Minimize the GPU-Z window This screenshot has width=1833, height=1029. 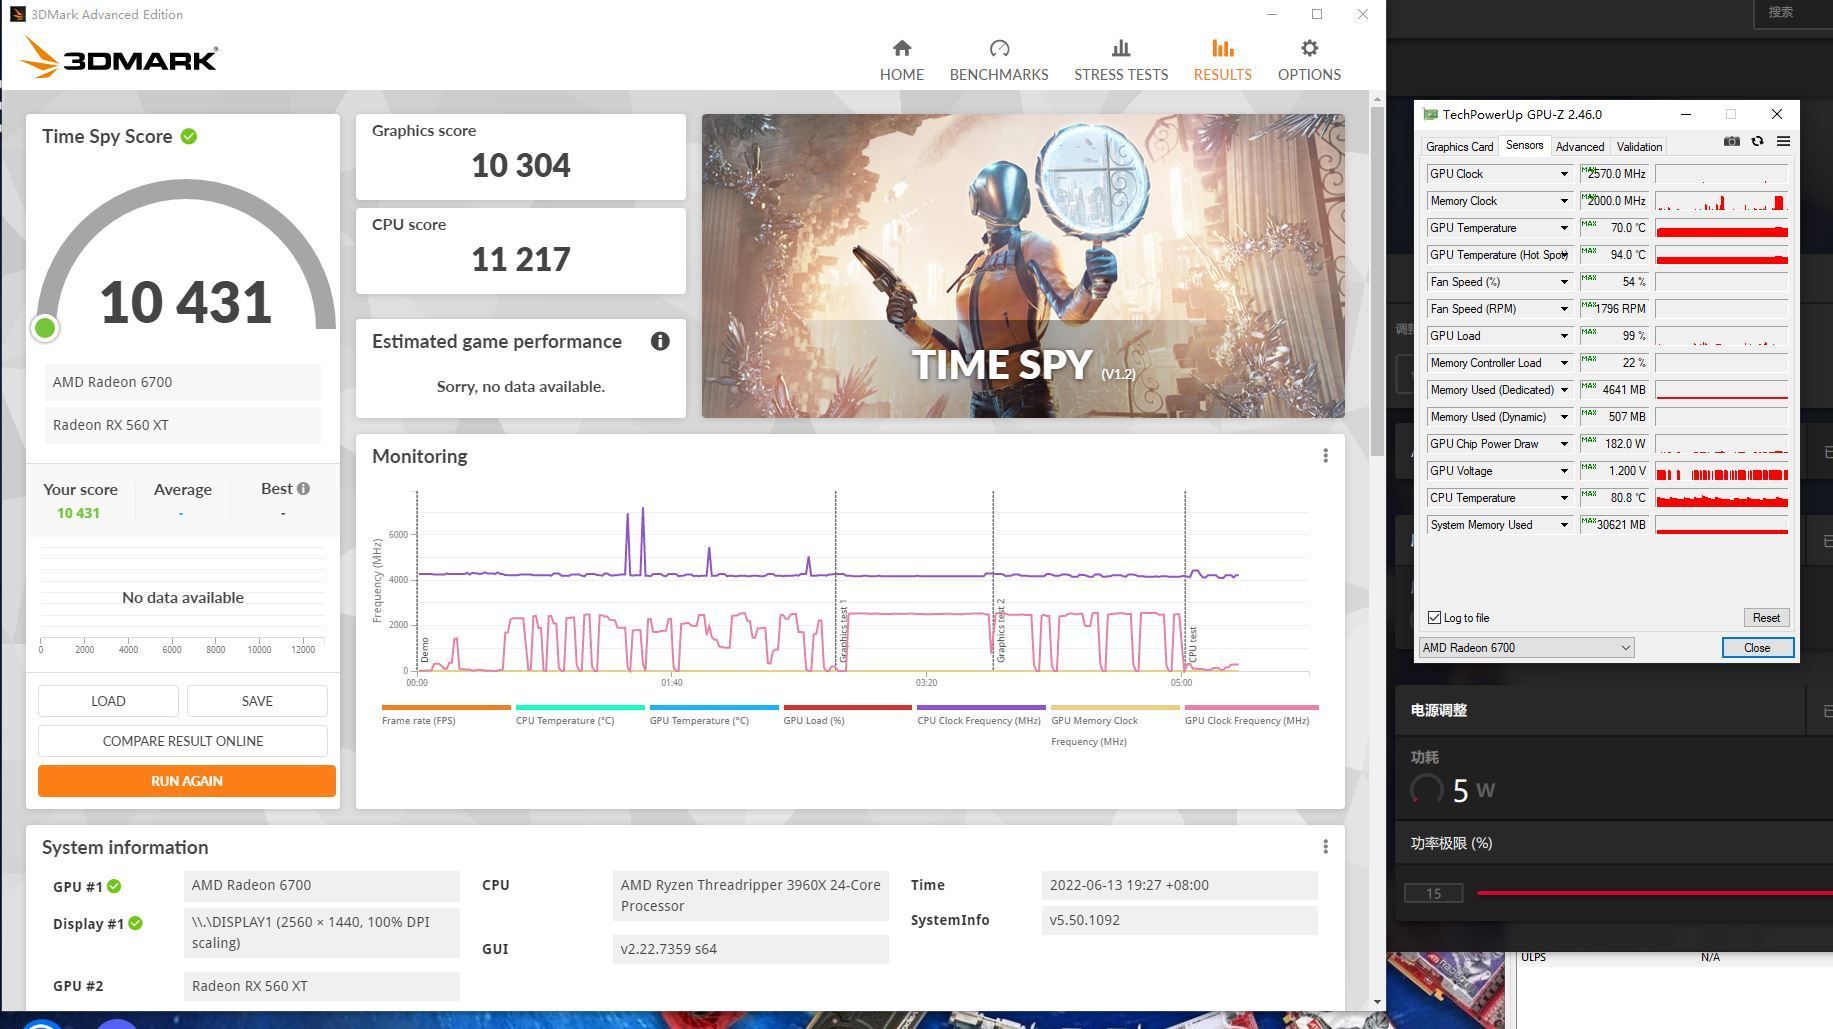pyautogui.click(x=1686, y=114)
